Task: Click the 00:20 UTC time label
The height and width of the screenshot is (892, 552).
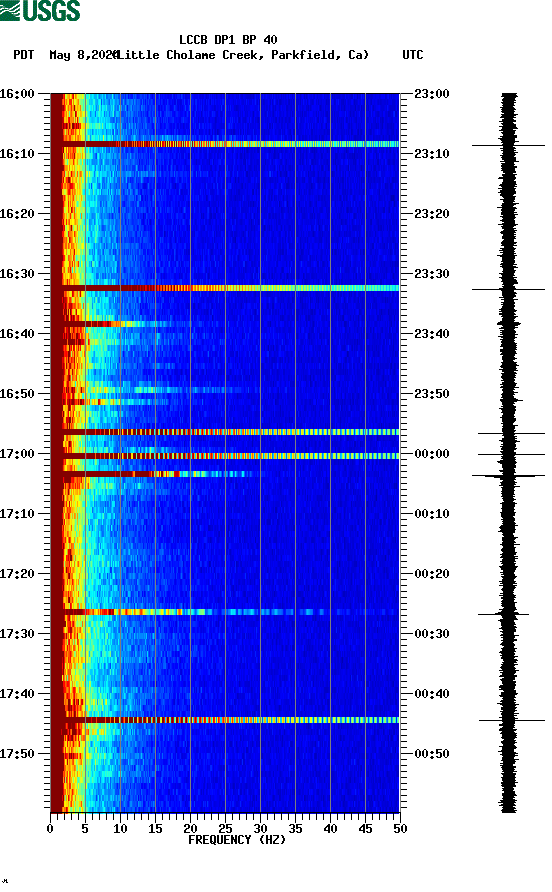Action: click(432, 573)
